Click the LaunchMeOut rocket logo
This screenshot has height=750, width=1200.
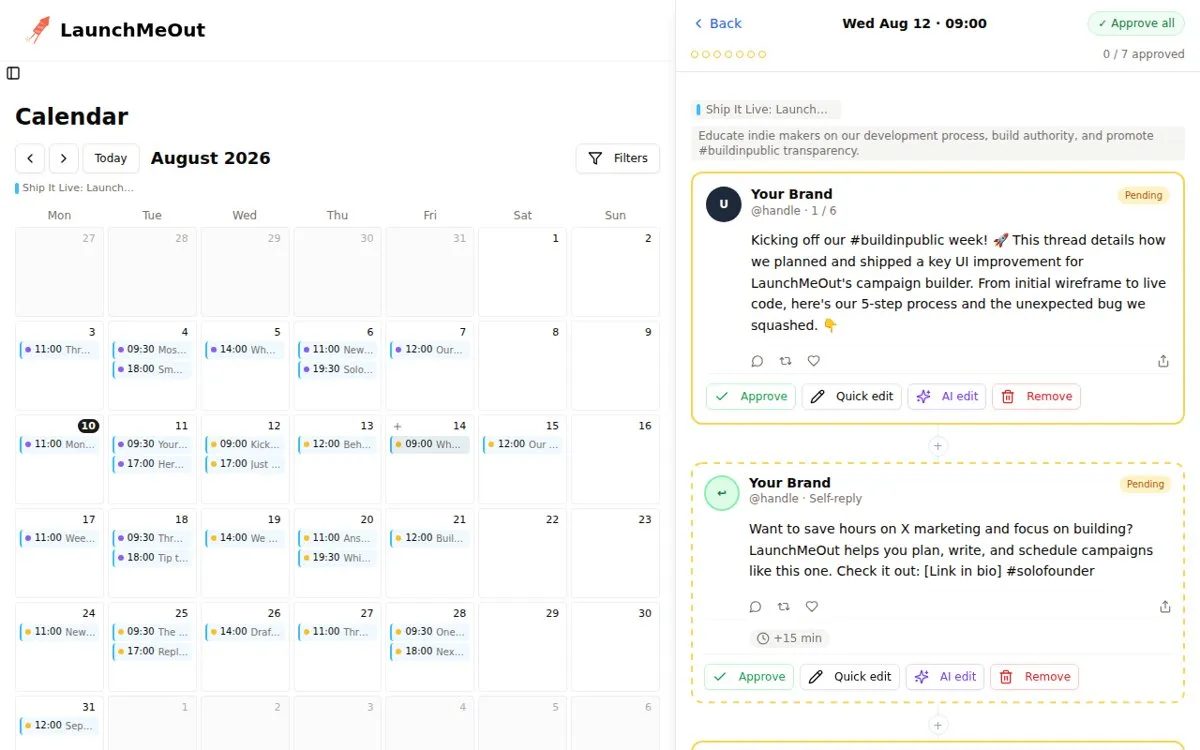(37, 30)
